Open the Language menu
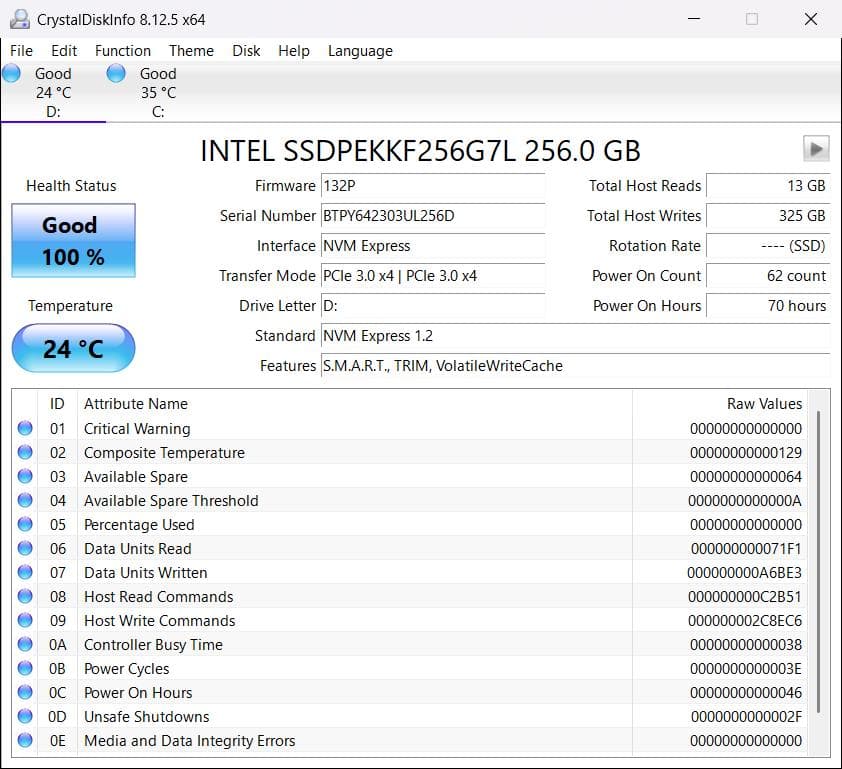This screenshot has width=842, height=769. [x=359, y=50]
